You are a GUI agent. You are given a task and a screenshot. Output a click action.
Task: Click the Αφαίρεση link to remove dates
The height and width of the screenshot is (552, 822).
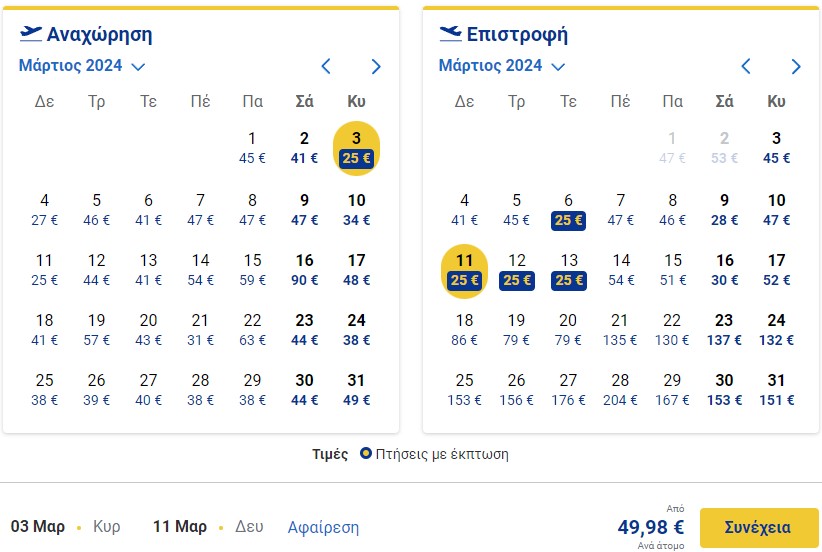323,527
